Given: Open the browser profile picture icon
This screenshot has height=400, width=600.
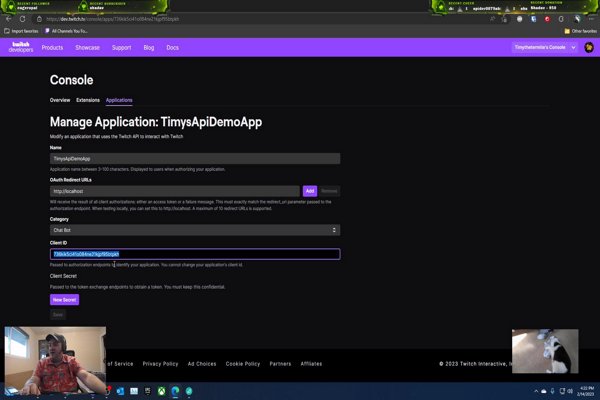Looking at the screenshot, I should (x=577, y=19).
